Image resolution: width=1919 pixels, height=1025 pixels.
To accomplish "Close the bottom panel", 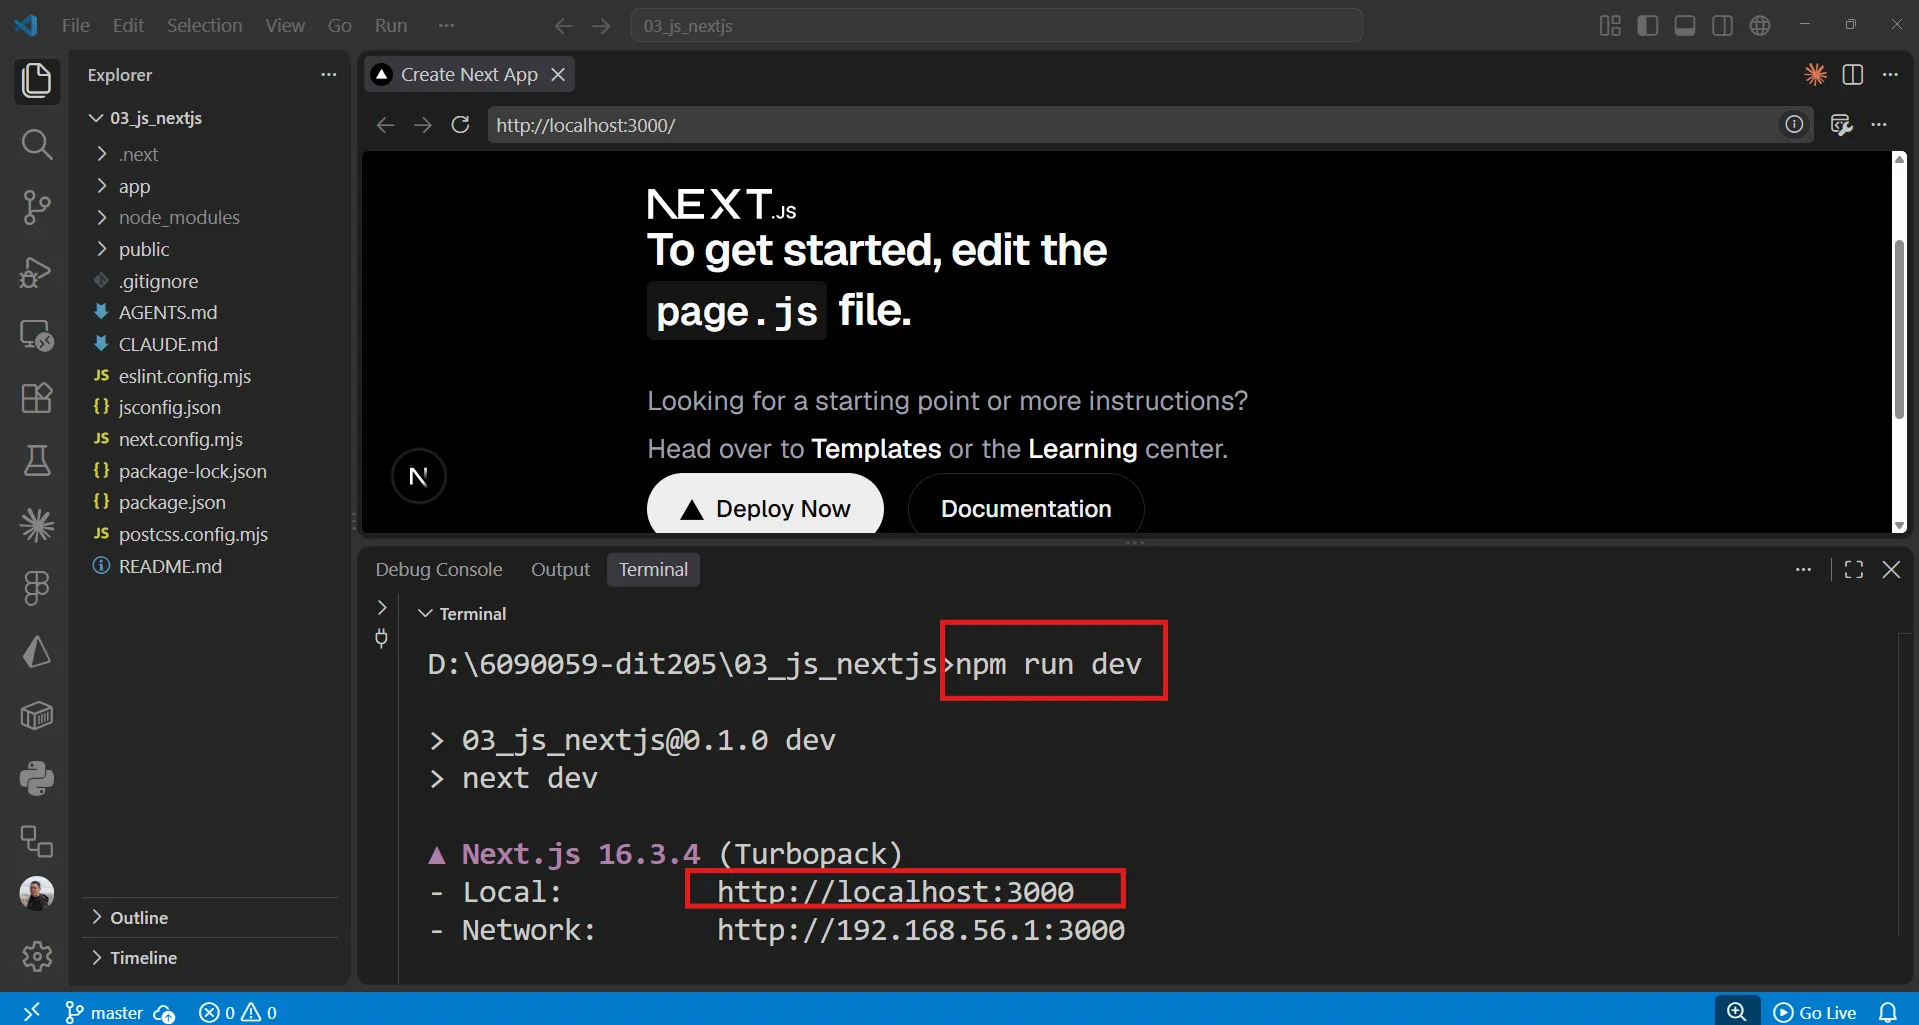I will pos(1891,569).
